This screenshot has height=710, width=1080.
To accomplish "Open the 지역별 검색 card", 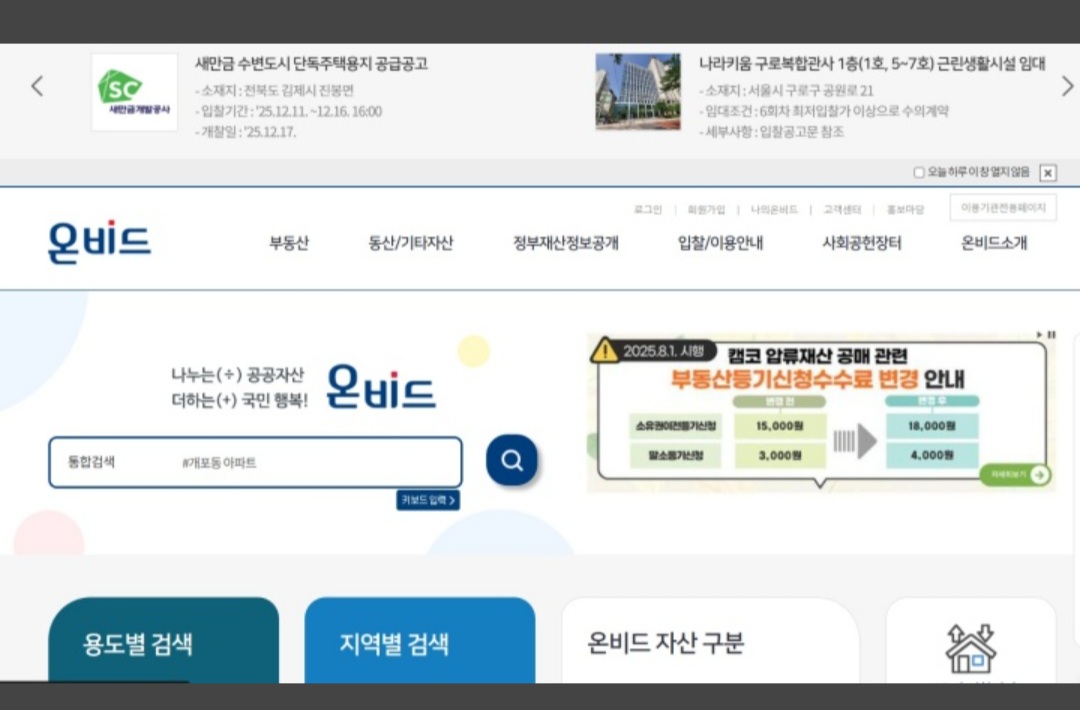I will [x=419, y=640].
